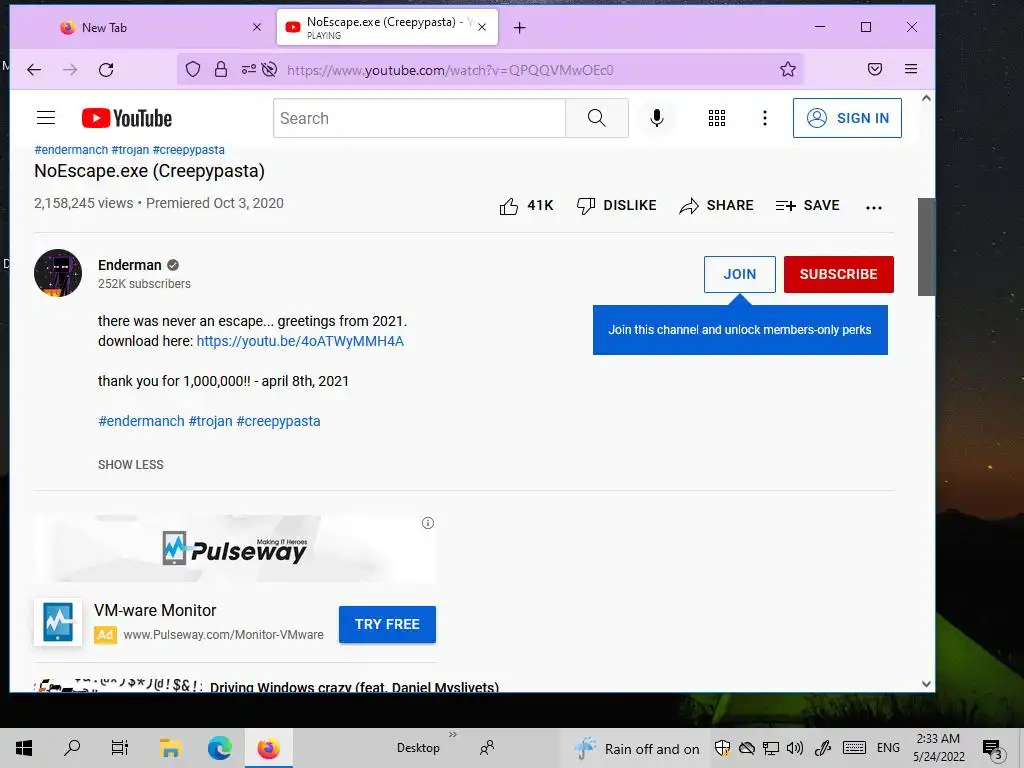Screen dimensions: 1024x768
Task: Share the video
Action: click(x=716, y=206)
